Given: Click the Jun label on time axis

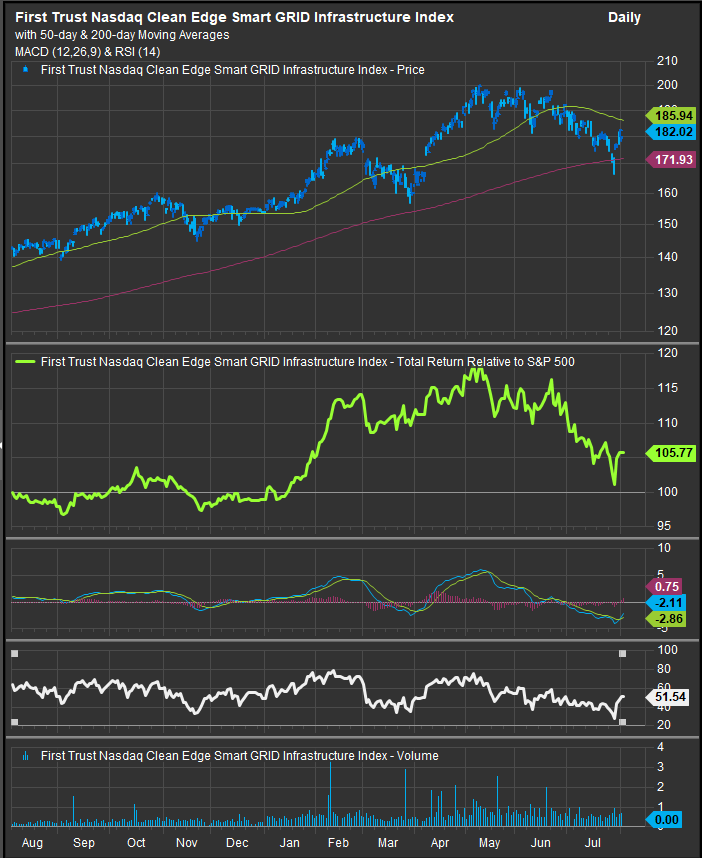Looking at the screenshot, I should (541, 843).
